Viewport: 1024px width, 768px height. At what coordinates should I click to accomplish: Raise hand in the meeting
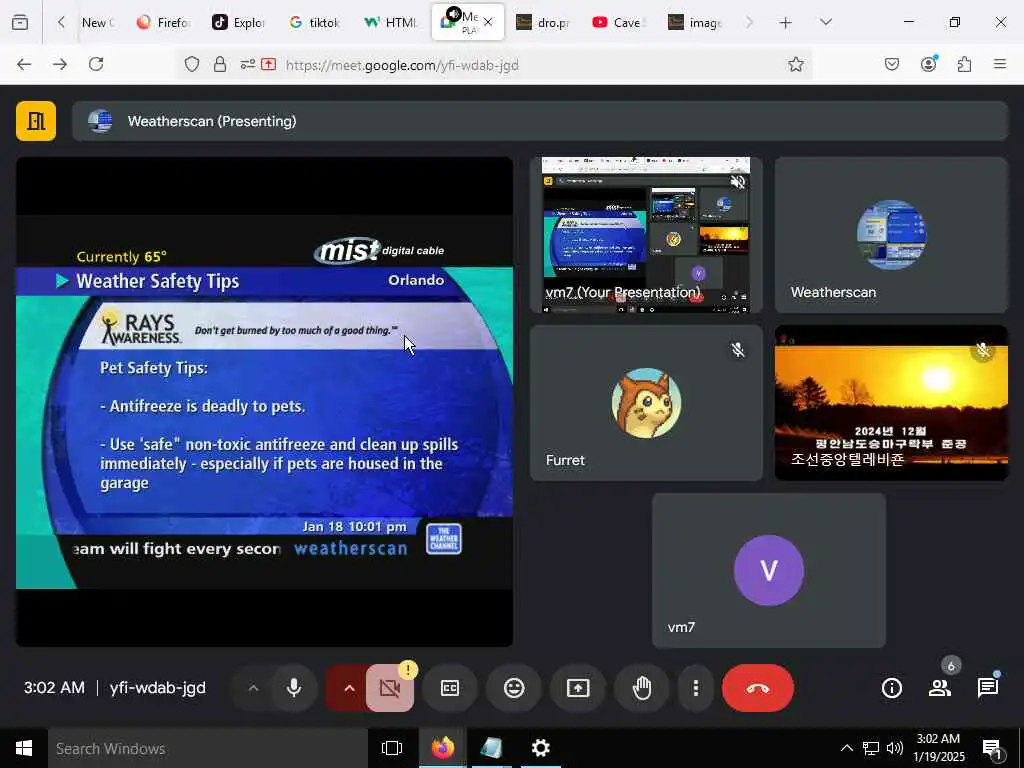(642, 688)
